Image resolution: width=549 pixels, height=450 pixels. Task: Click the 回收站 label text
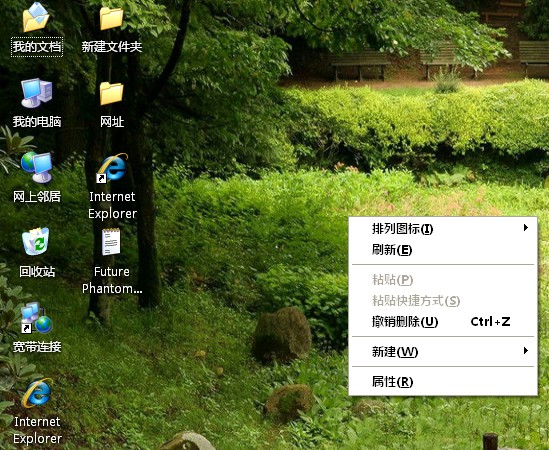click(37, 271)
